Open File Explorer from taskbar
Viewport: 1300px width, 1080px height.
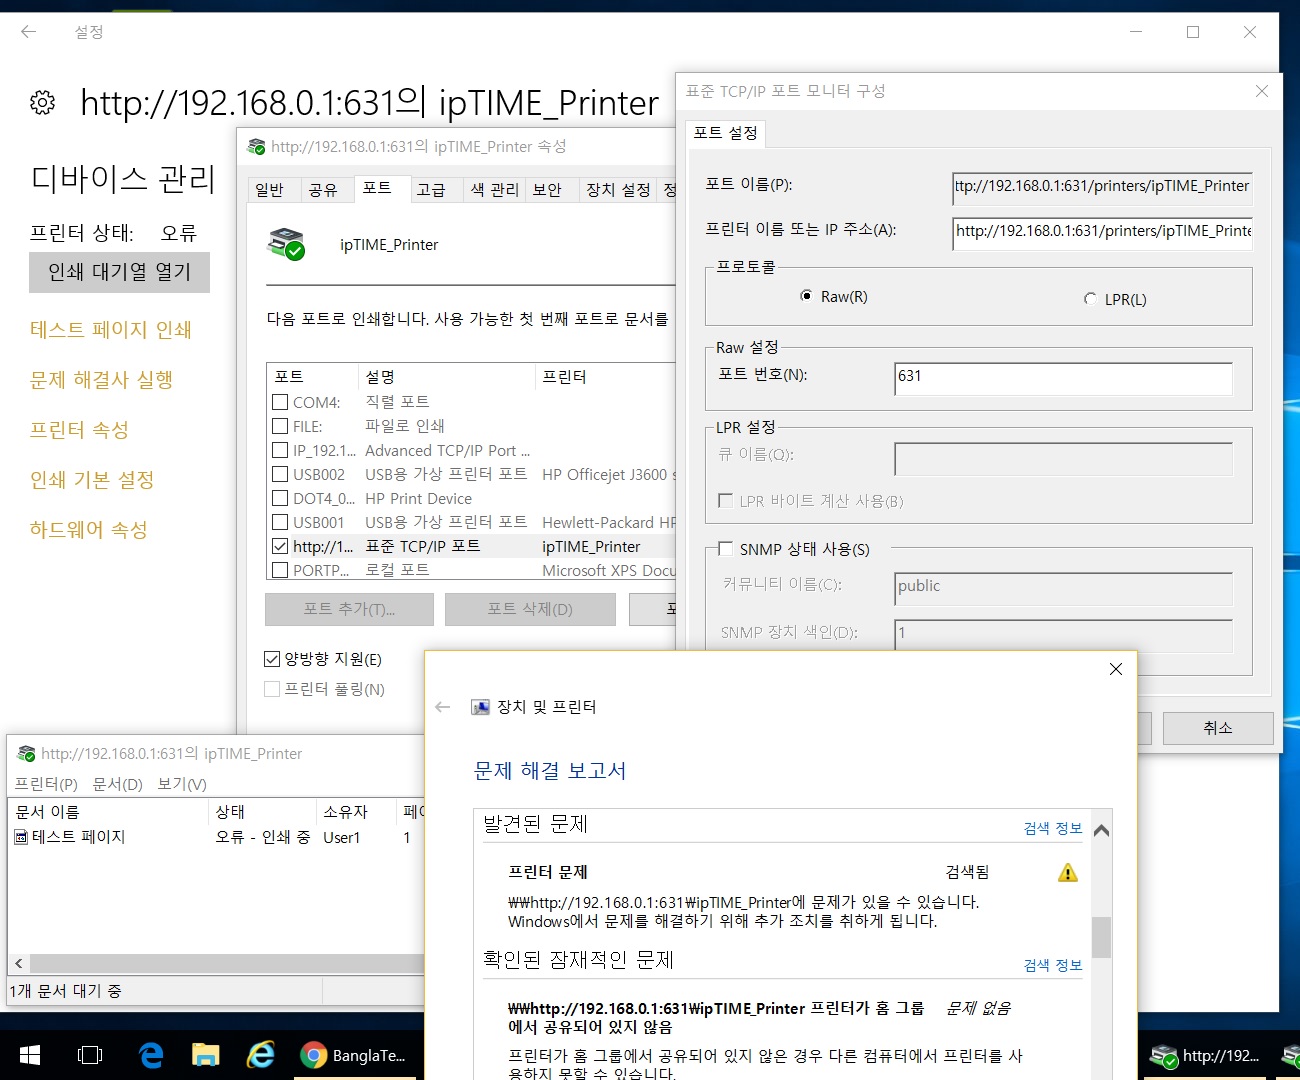pyautogui.click(x=205, y=1055)
